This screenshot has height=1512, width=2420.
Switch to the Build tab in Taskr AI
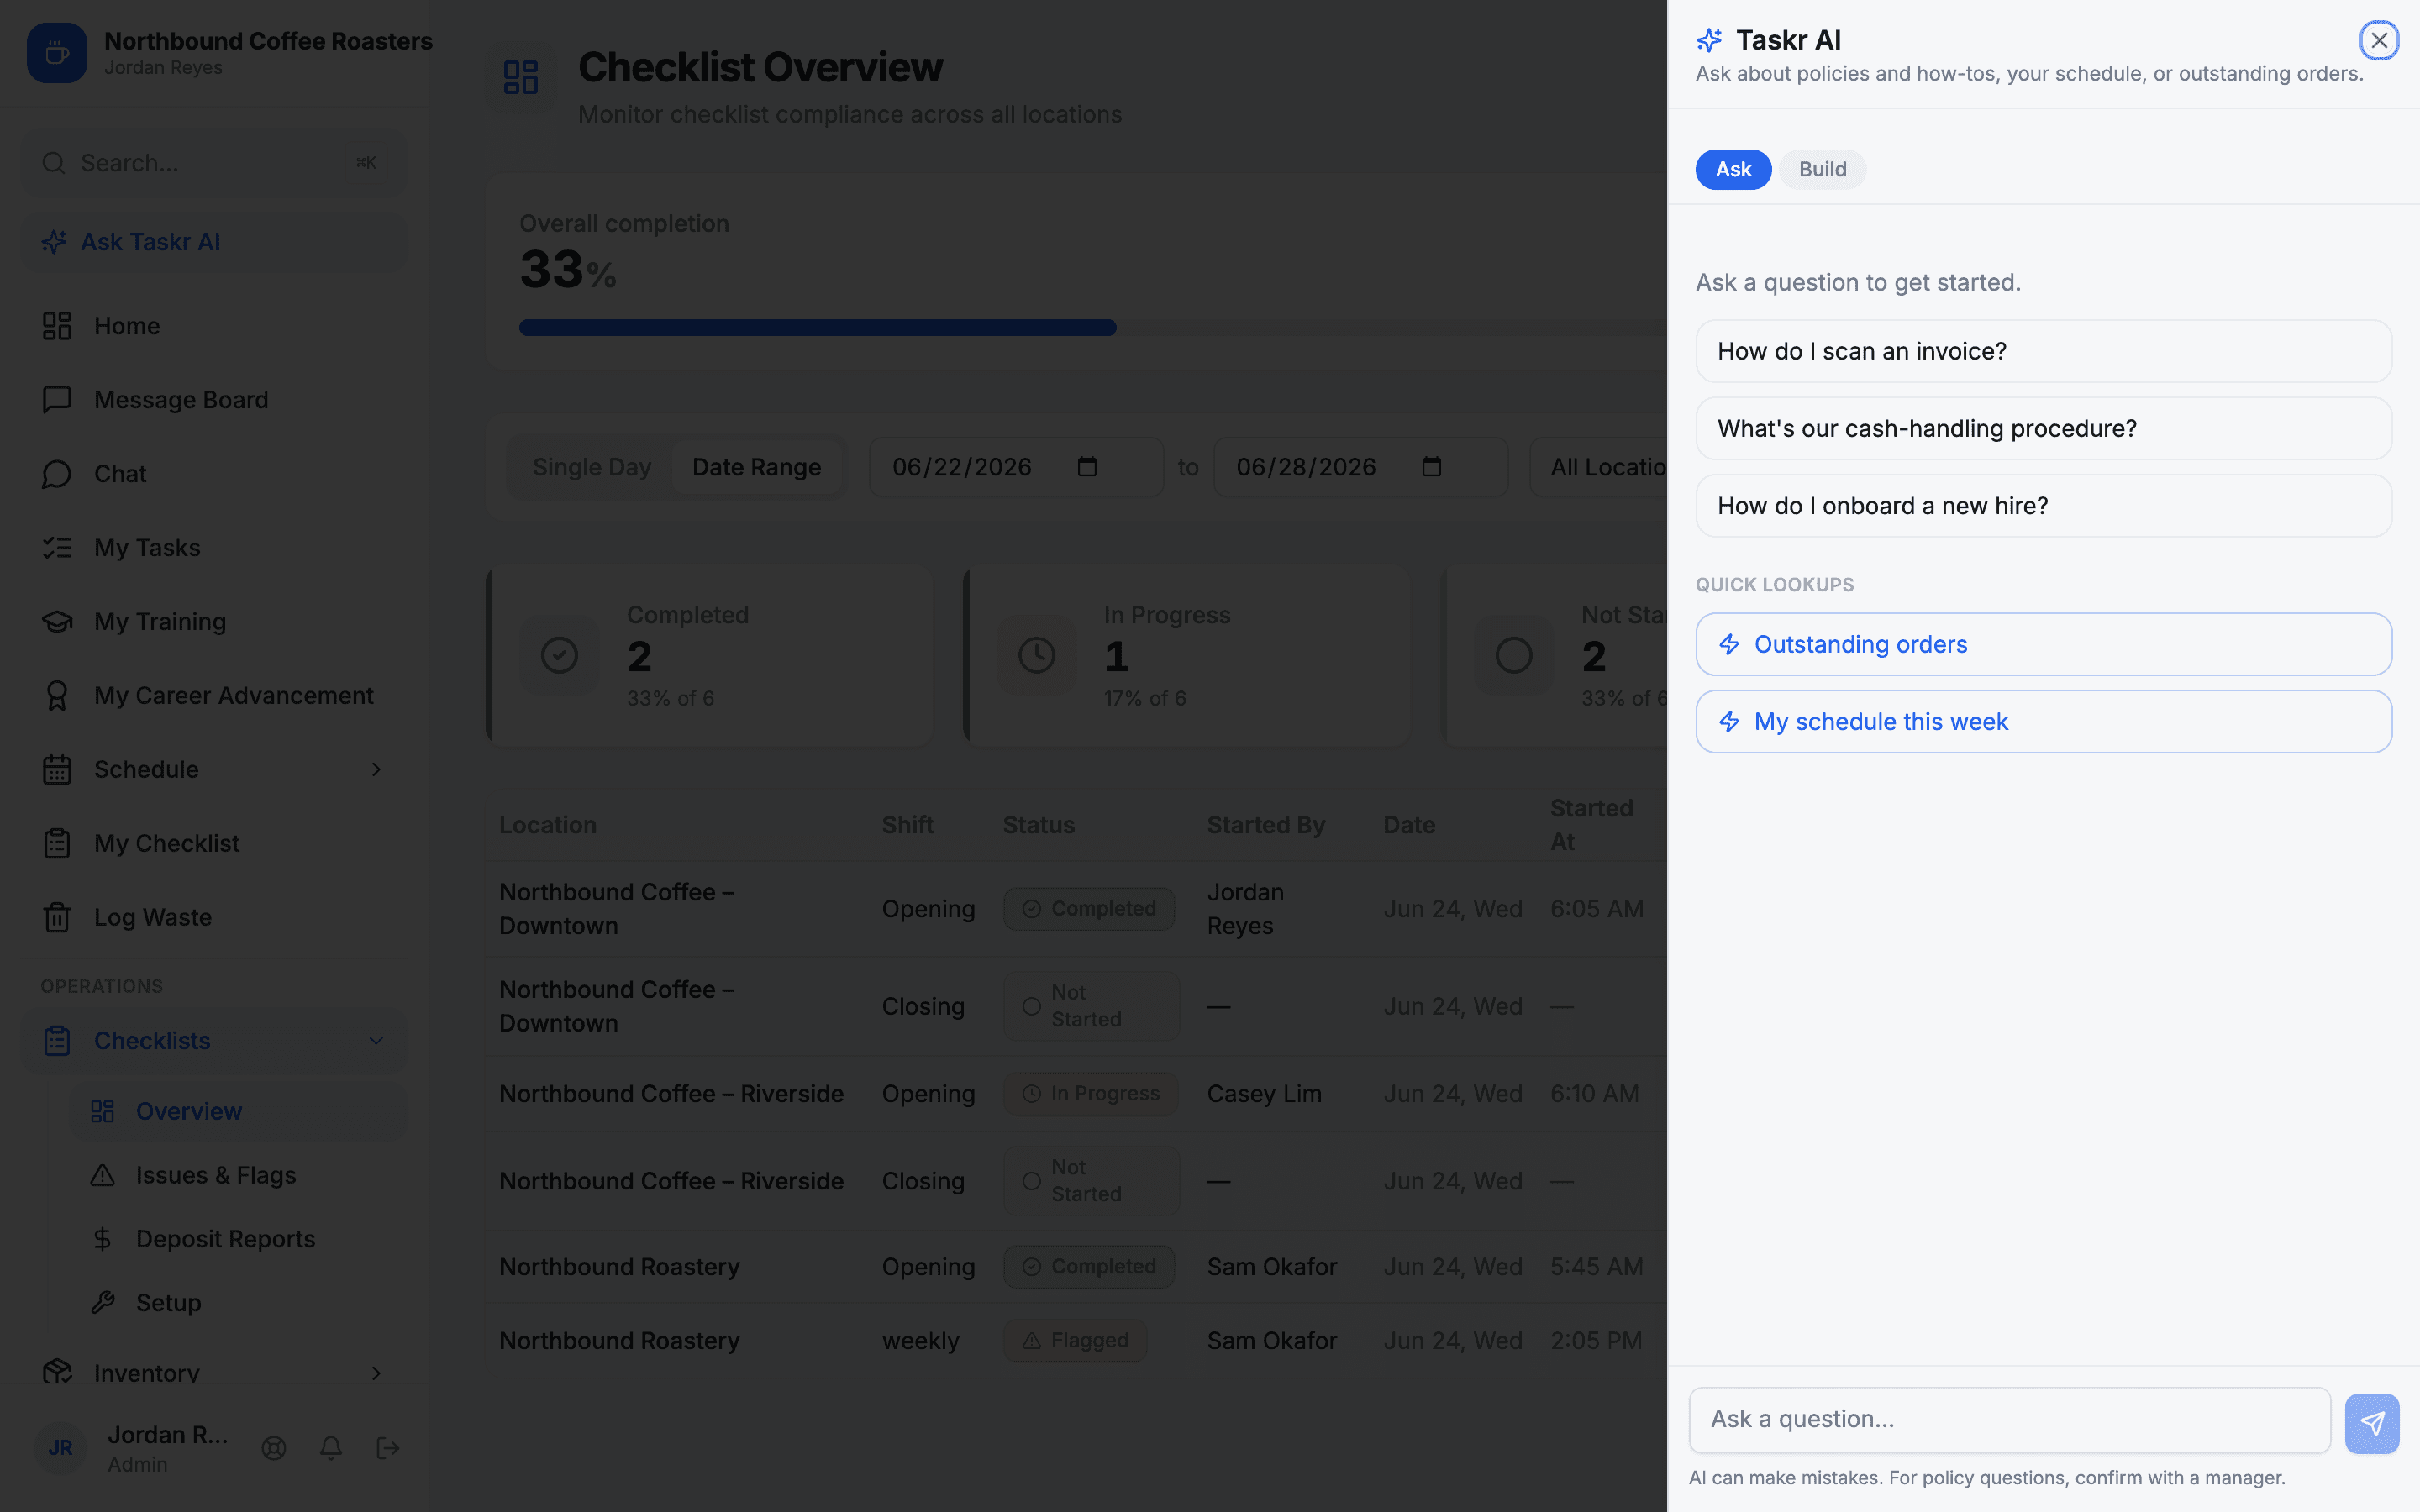1822,169
